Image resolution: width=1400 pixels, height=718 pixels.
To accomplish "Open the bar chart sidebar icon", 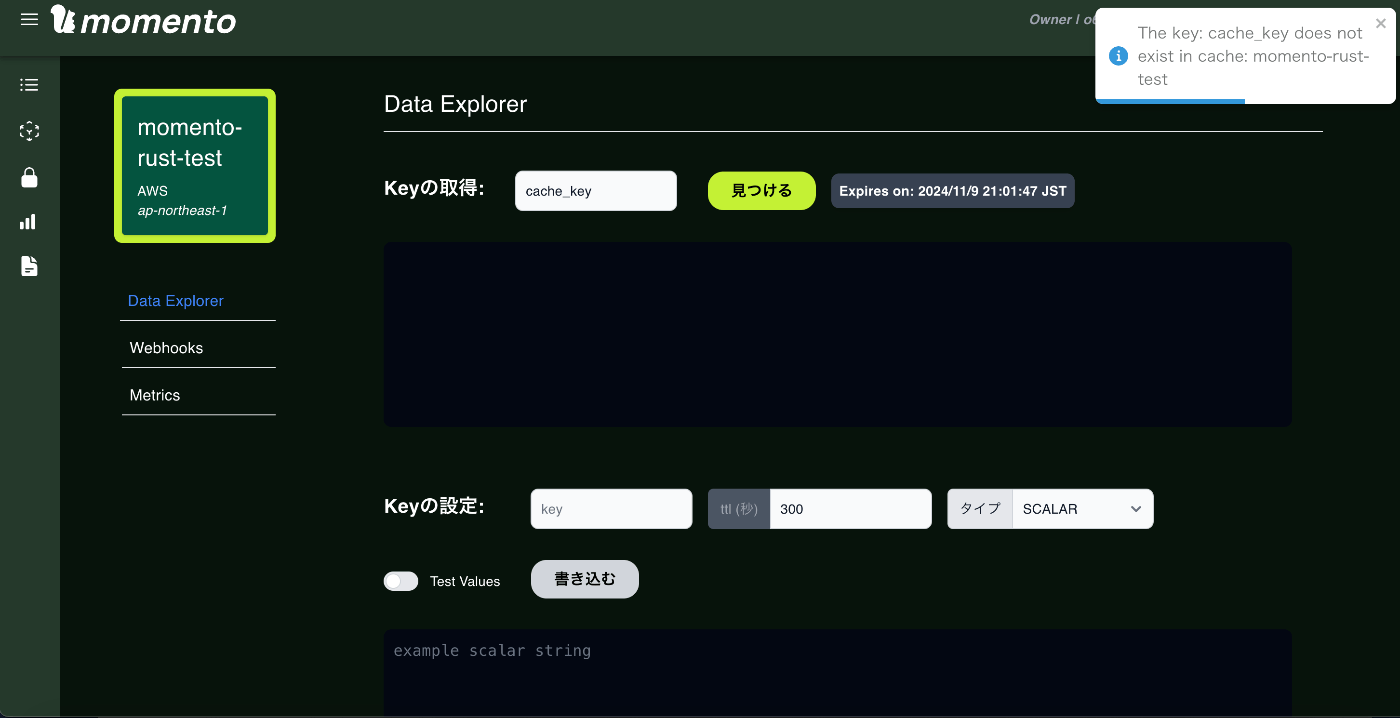I will click(28, 222).
